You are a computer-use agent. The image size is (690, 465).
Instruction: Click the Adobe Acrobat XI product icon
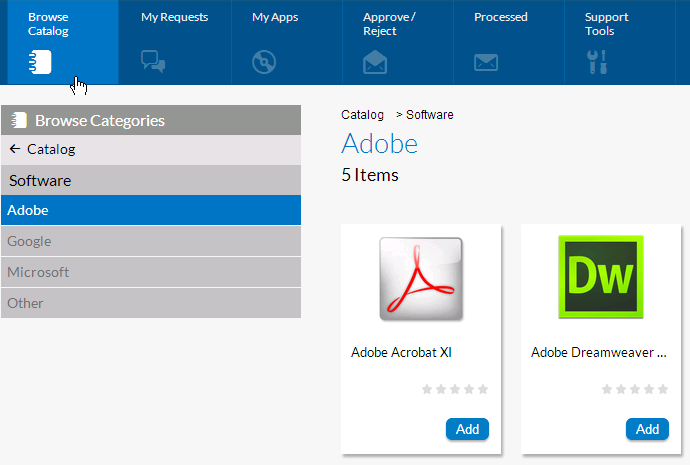click(x=421, y=278)
